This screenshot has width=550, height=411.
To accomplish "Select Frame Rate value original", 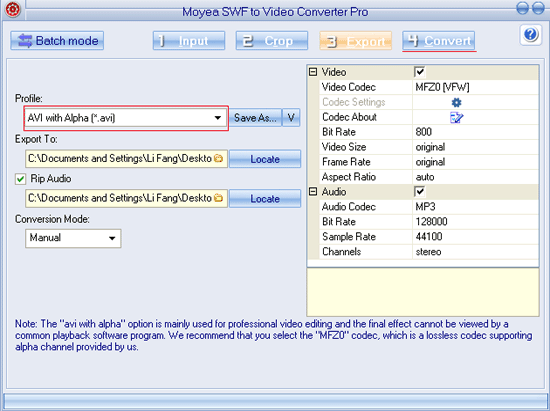I will (475, 162).
